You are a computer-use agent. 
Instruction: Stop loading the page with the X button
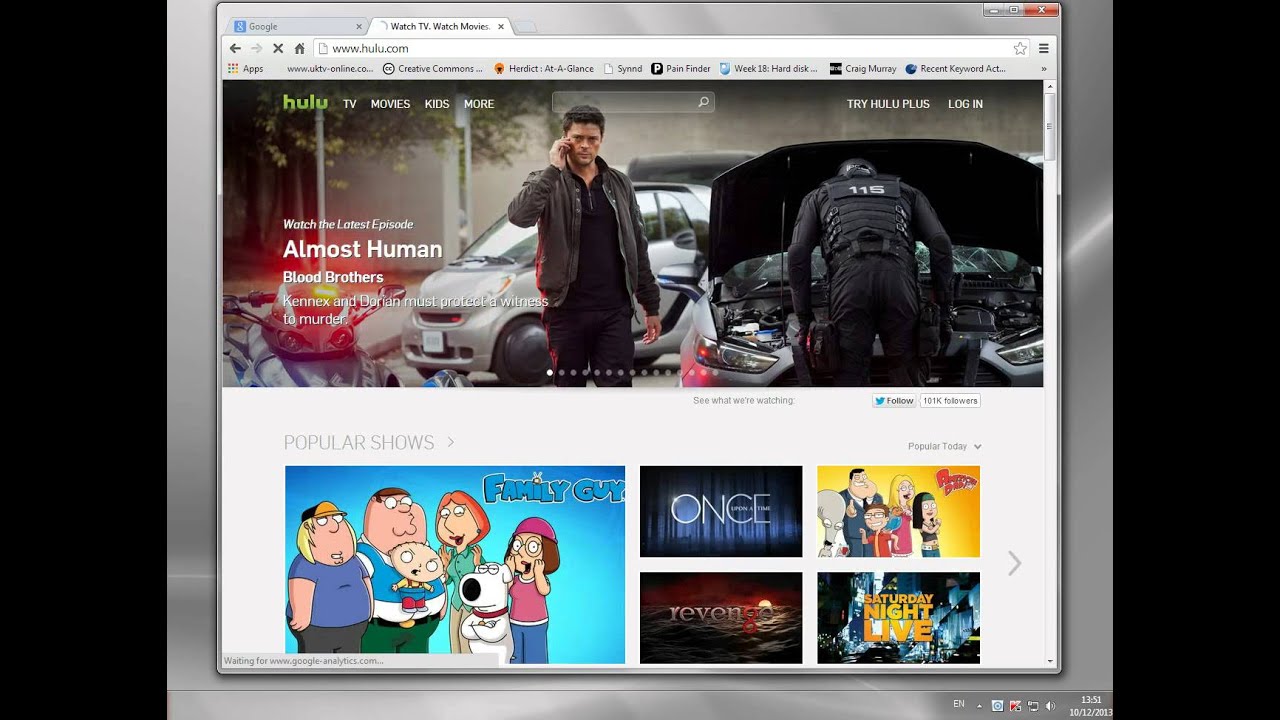click(278, 48)
